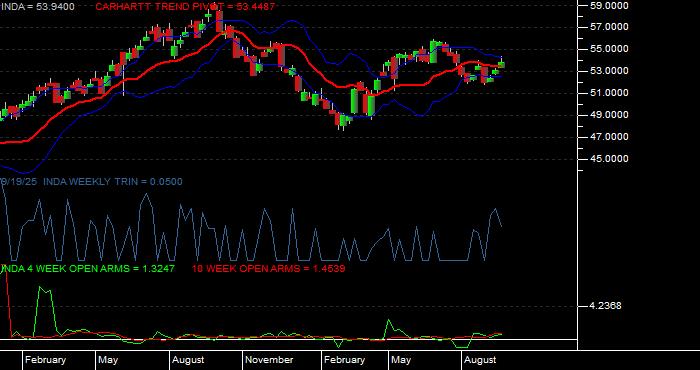This screenshot has height=370, width=700.
Task: Select the CARHARTT TREND PIVOT = 53.4487 label
Action: coord(185,7)
